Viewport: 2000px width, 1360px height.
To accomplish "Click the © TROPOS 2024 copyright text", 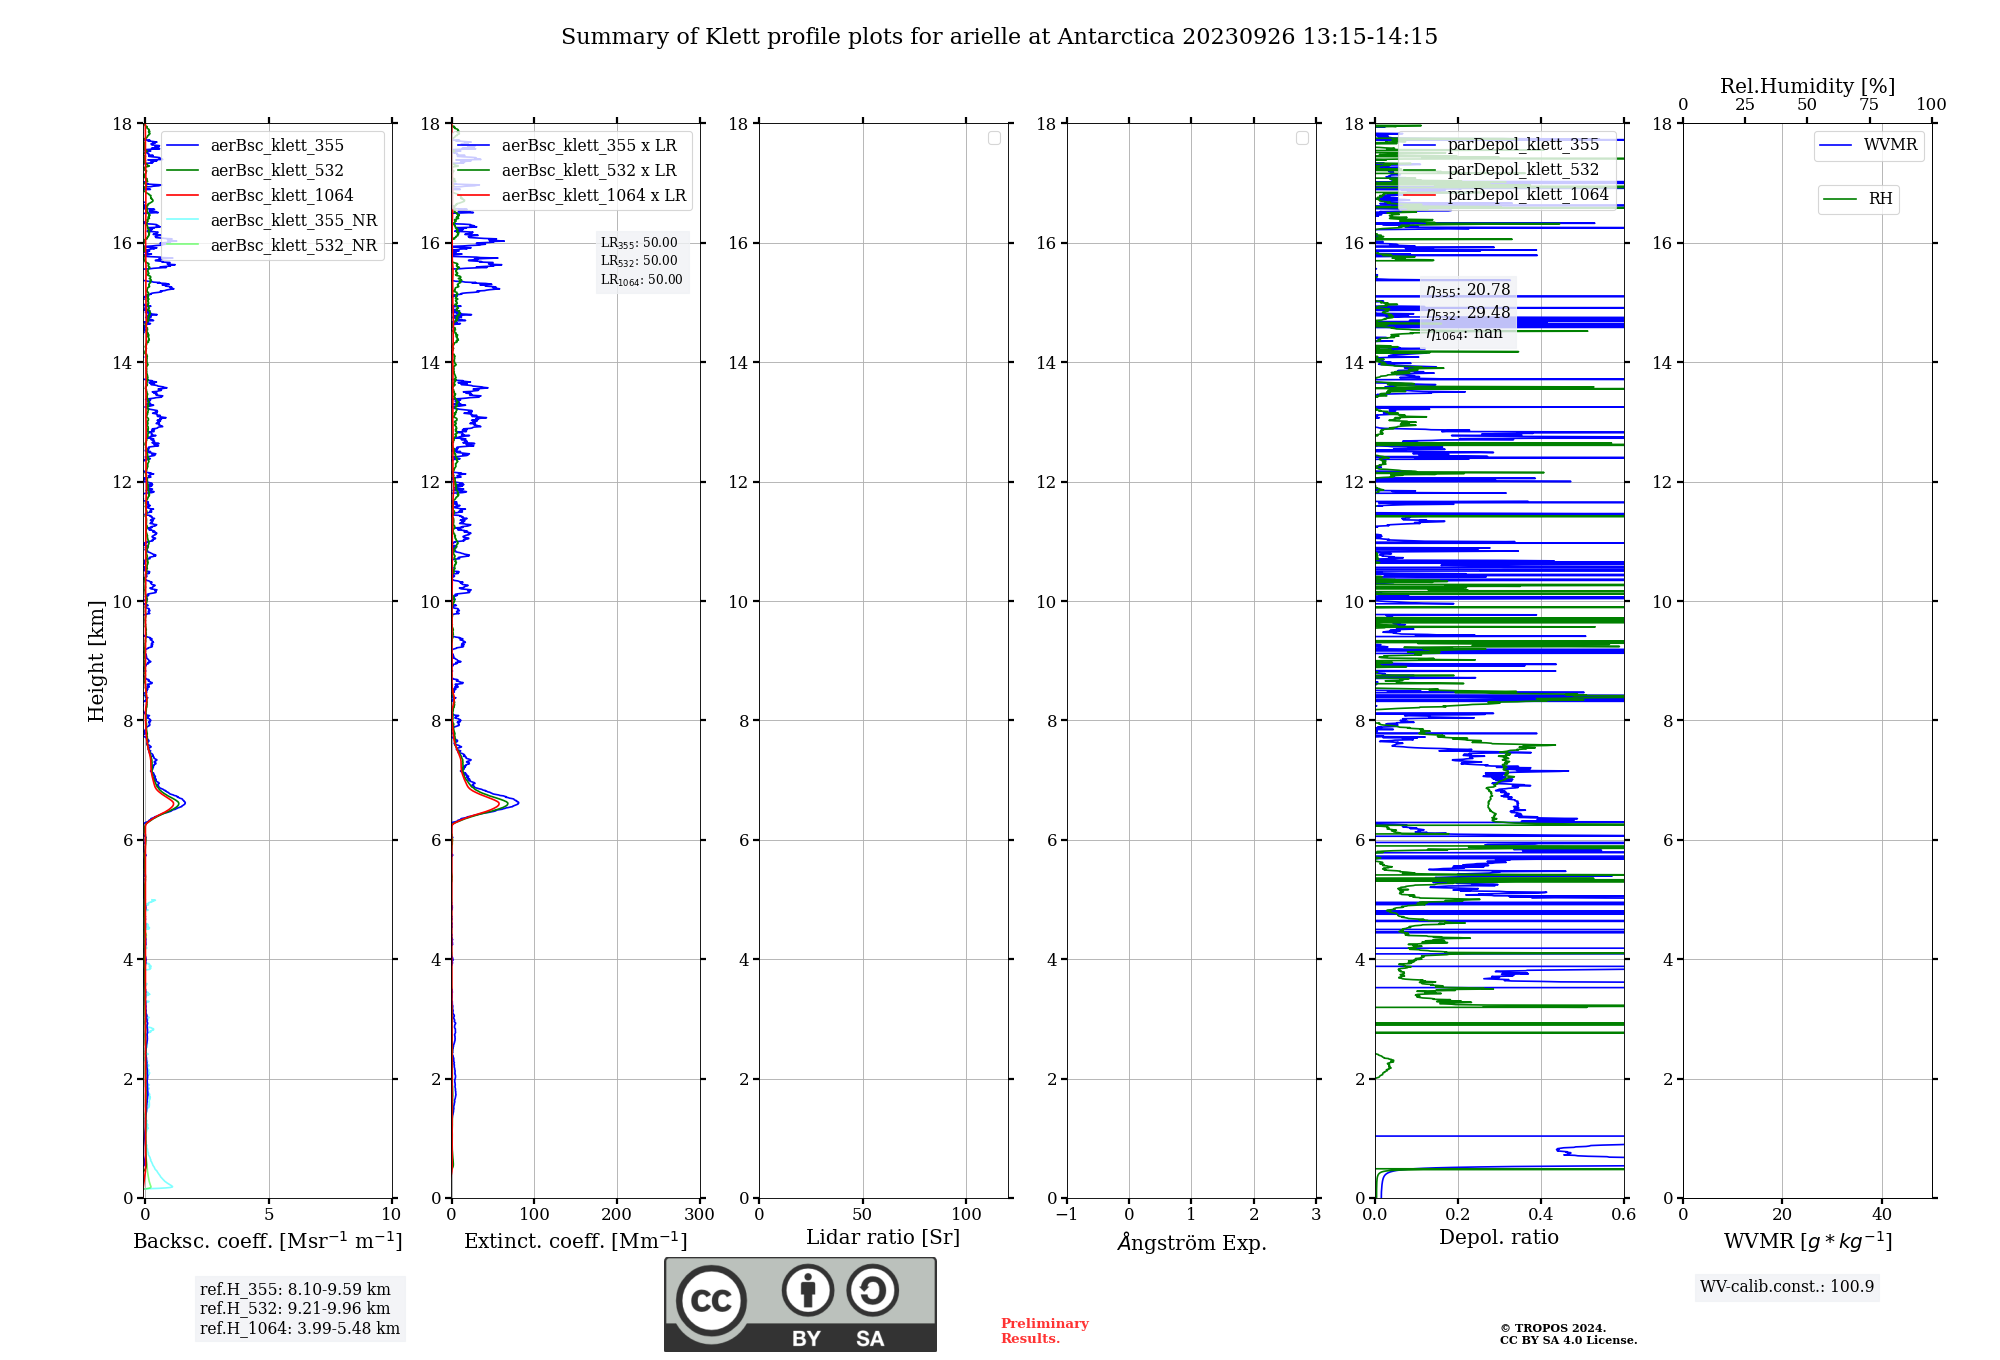I will click(x=1553, y=1328).
